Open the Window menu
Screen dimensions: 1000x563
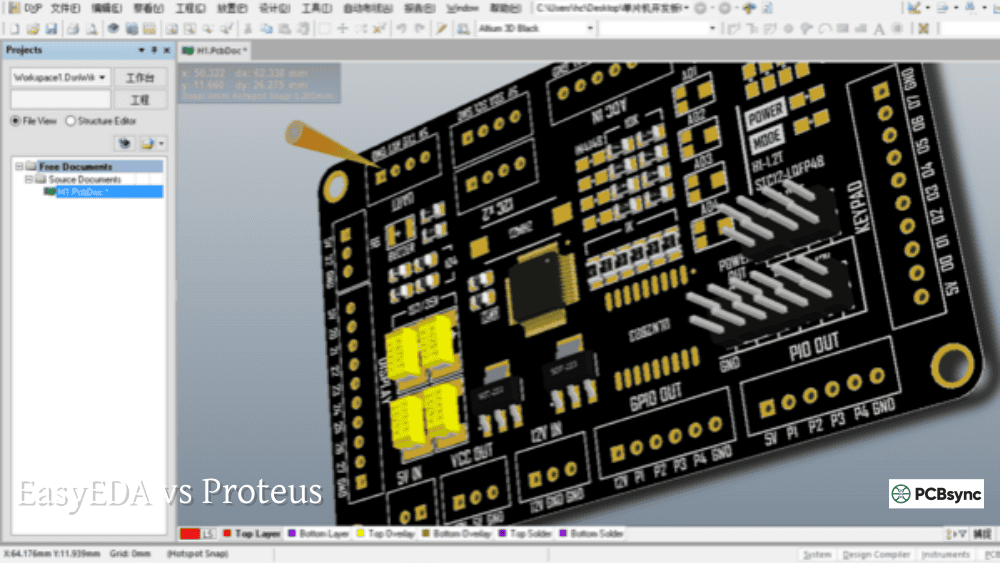tap(463, 8)
